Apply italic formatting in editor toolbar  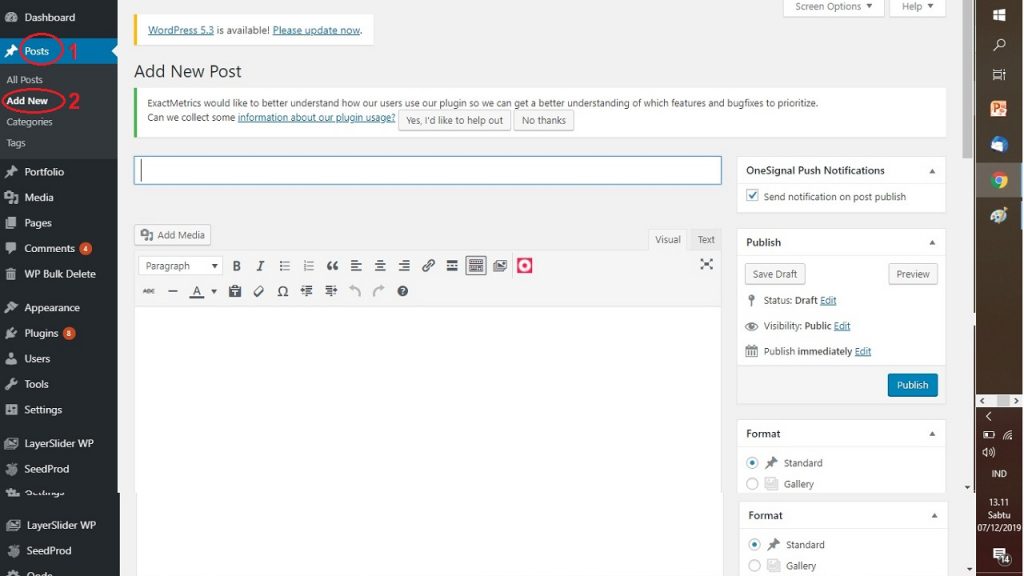click(x=261, y=266)
